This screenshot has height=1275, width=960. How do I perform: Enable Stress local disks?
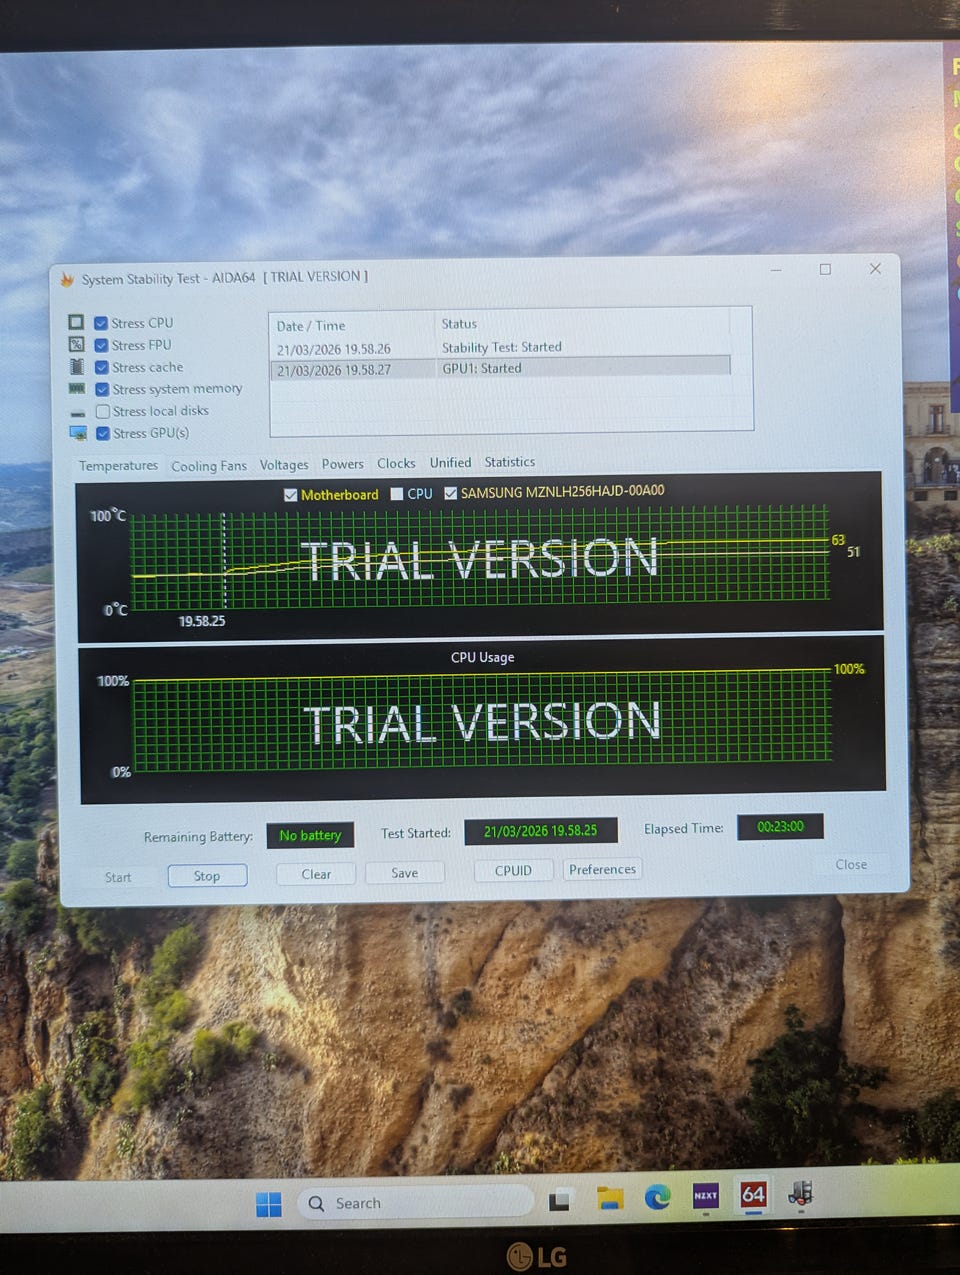click(x=103, y=411)
